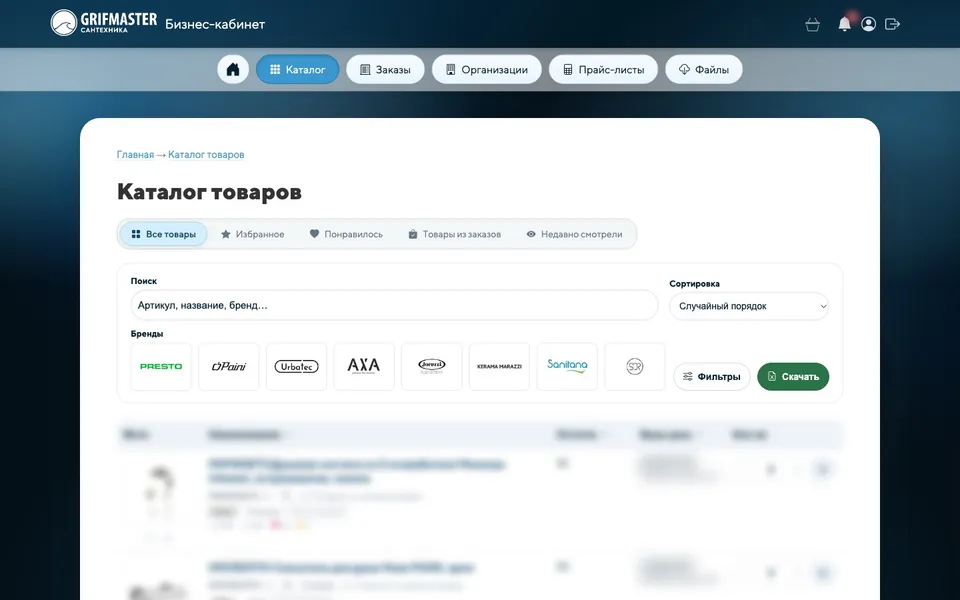The width and height of the screenshot is (960, 600).
Task: Follow the Каталог товаров breadcrumb link
Action: 206,155
